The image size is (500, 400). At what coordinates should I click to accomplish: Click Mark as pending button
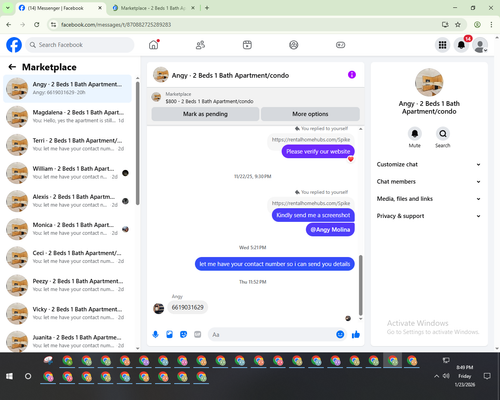(x=205, y=114)
